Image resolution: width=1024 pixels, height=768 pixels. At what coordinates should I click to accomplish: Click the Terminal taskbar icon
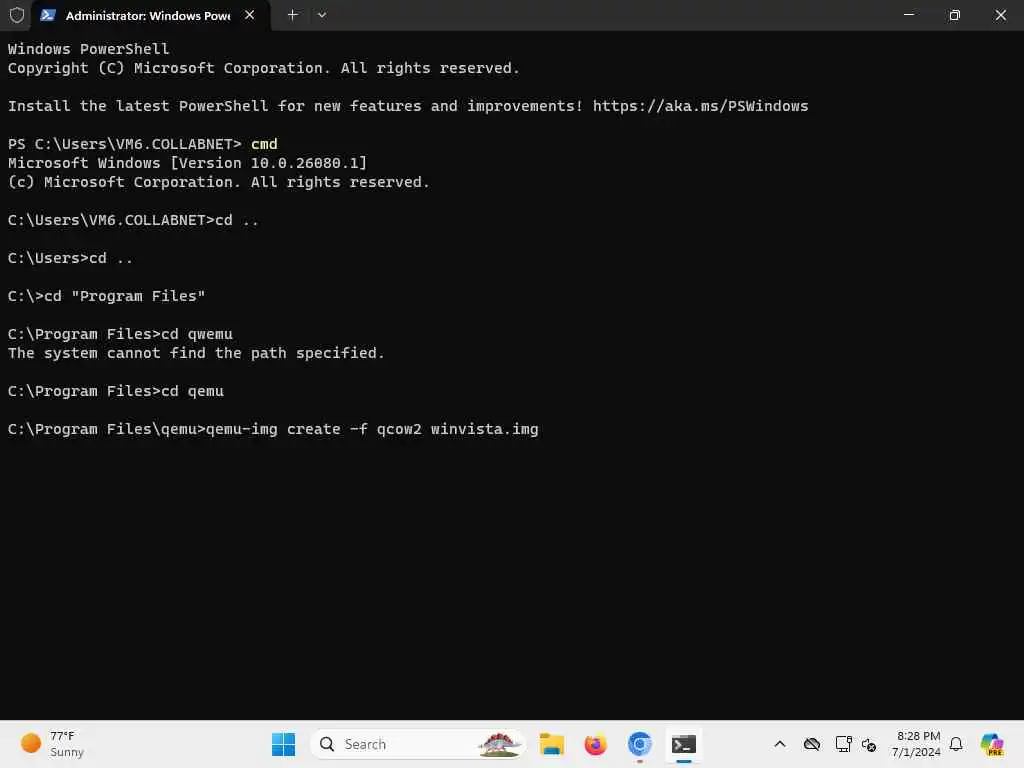(684, 744)
